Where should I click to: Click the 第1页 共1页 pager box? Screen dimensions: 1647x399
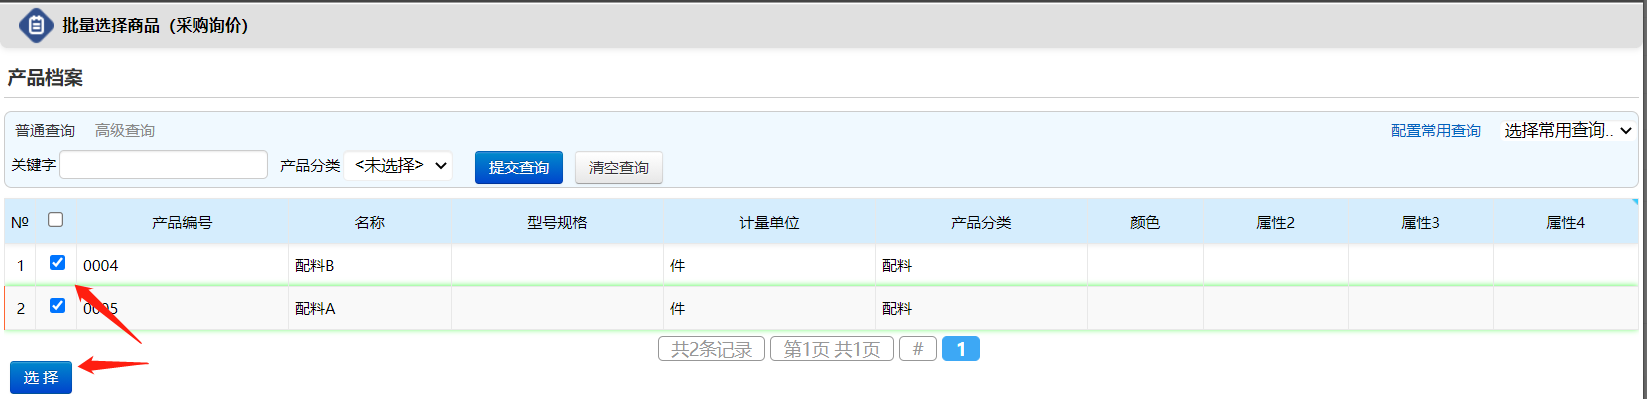point(832,349)
